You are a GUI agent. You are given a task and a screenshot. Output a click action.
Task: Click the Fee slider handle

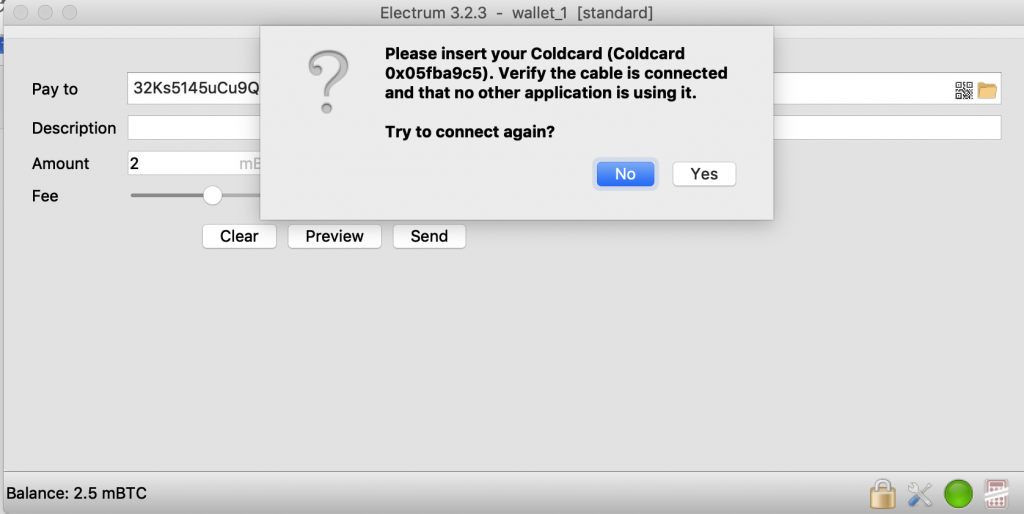tap(212, 196)
